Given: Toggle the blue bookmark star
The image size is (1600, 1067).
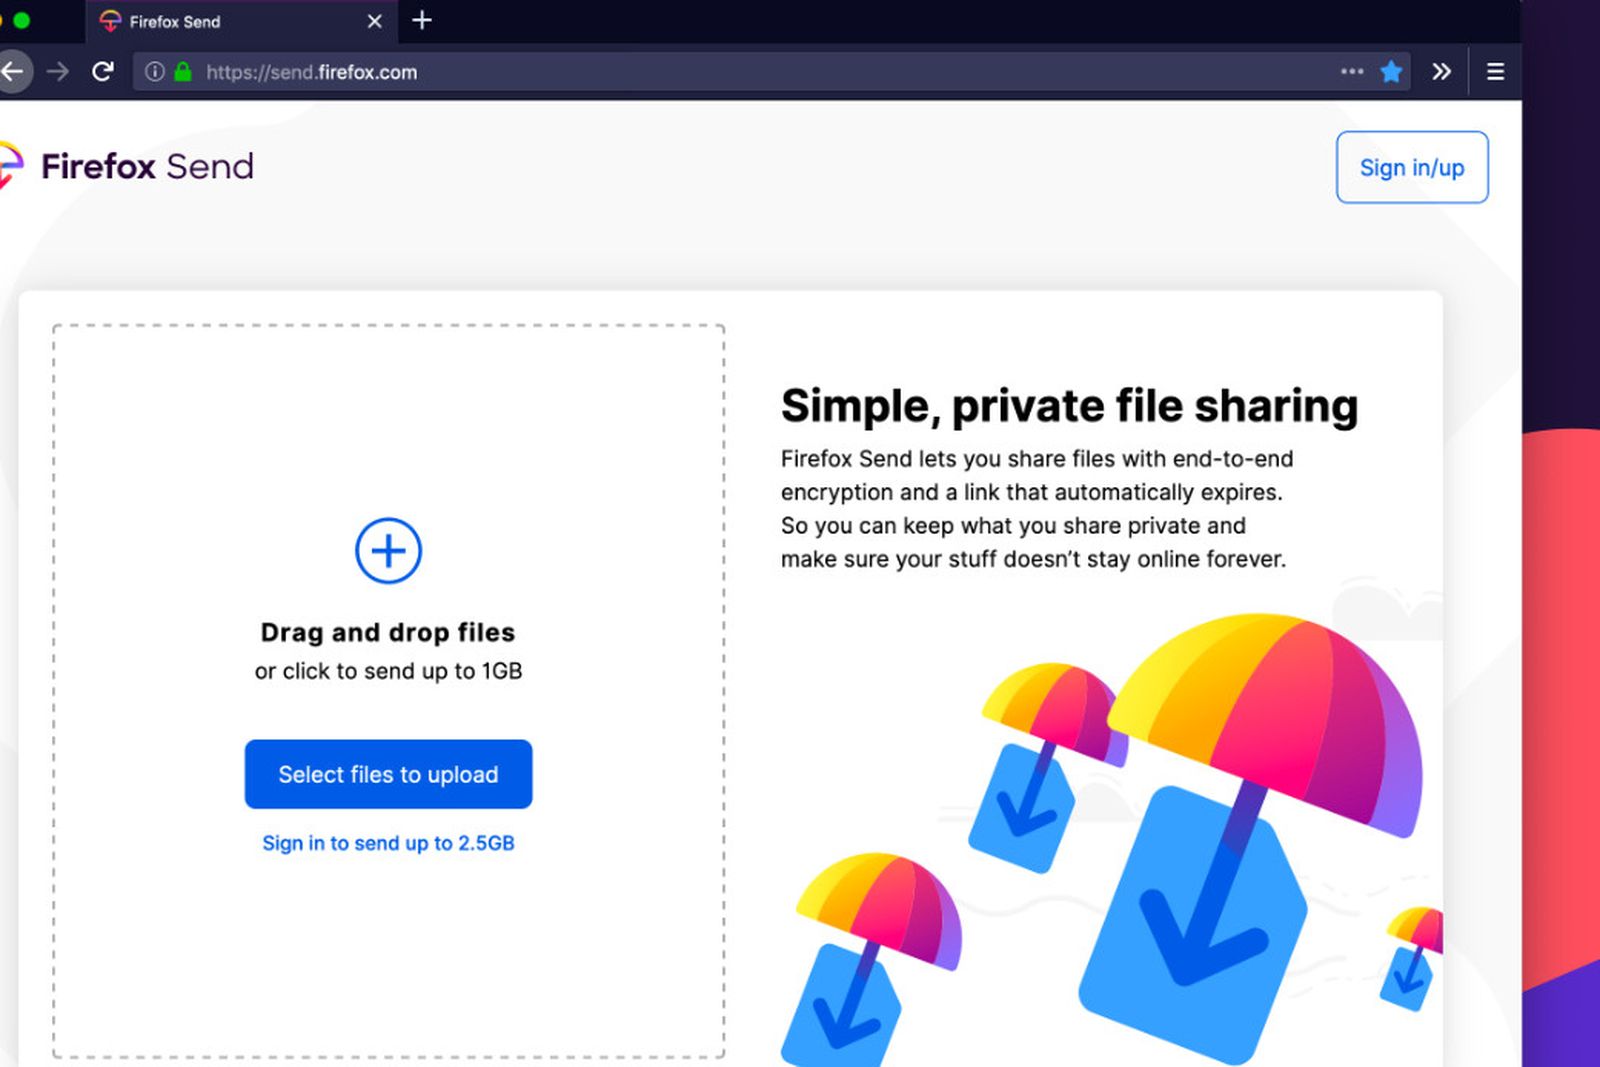Looking at the screenshot, I should point(1391,72).
